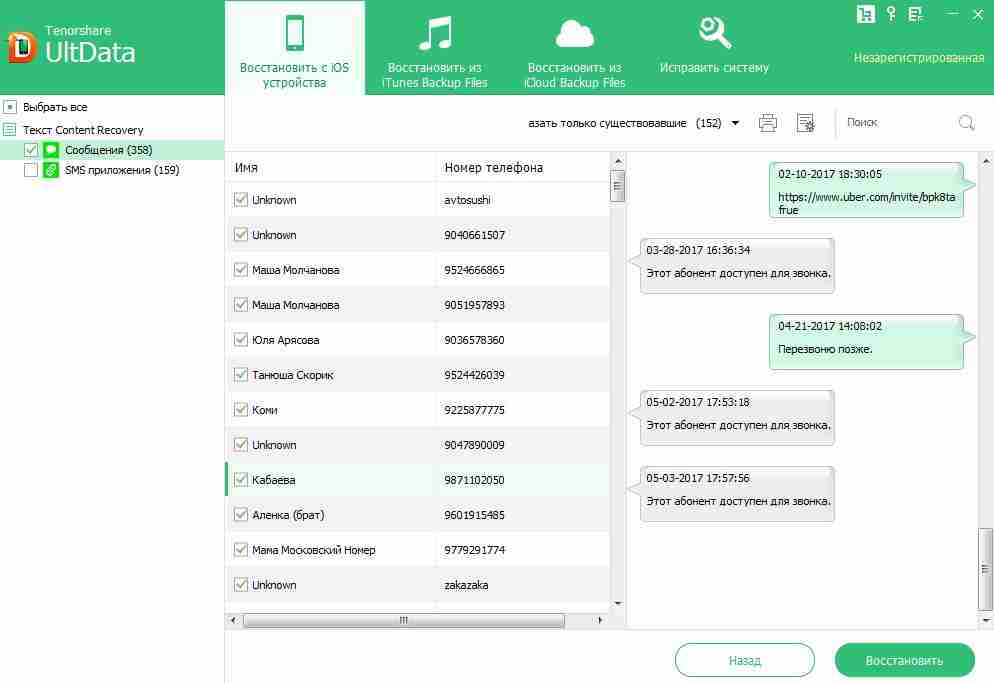Viewport: 994px width, 683px height.
Task: Click the Tenorshare UltData logo
Action: (x=71, y=45)
